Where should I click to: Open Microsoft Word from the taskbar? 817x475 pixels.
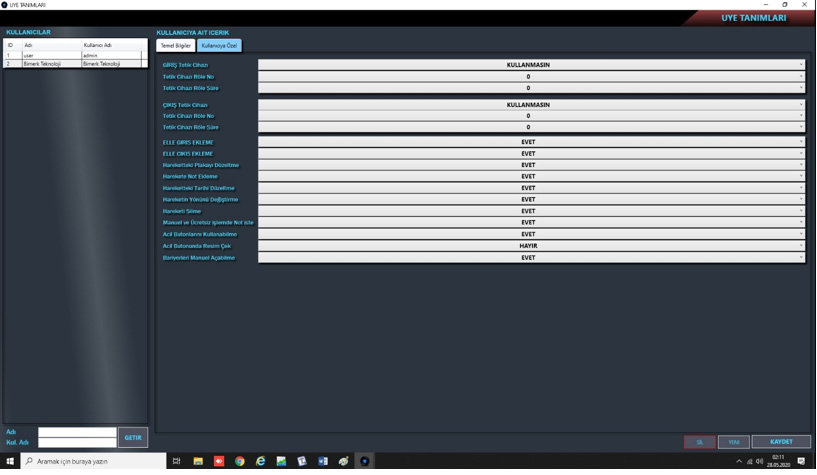(323, 461)
